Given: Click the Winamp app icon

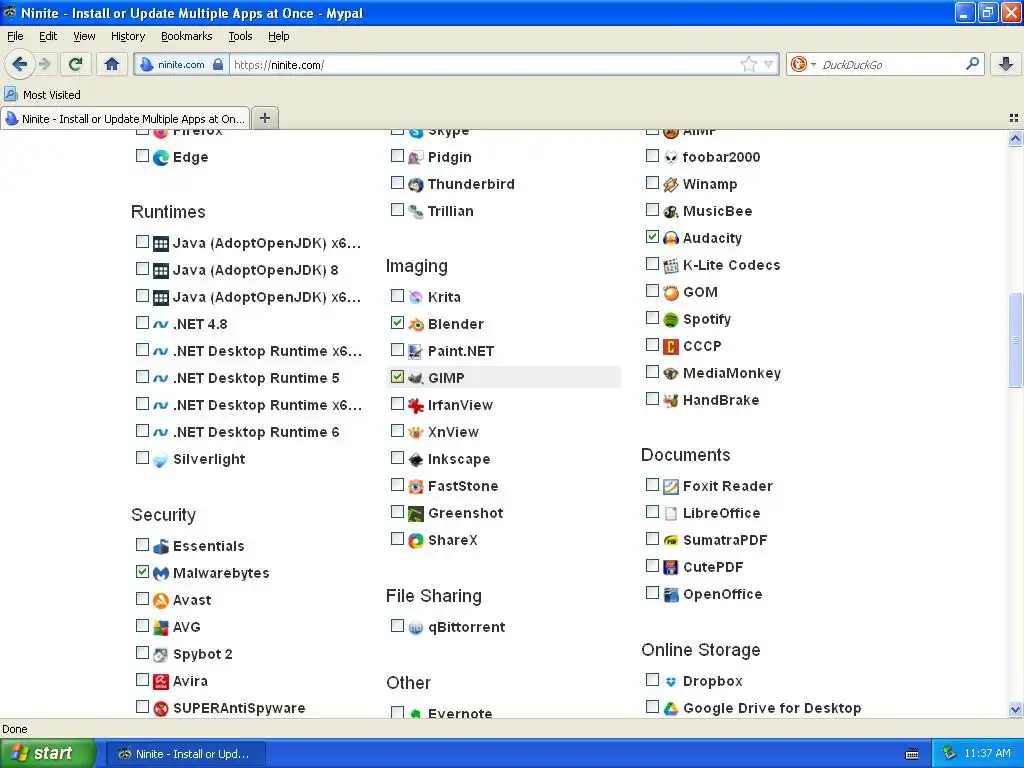Looking at the screenshot, I should (671, 185).
